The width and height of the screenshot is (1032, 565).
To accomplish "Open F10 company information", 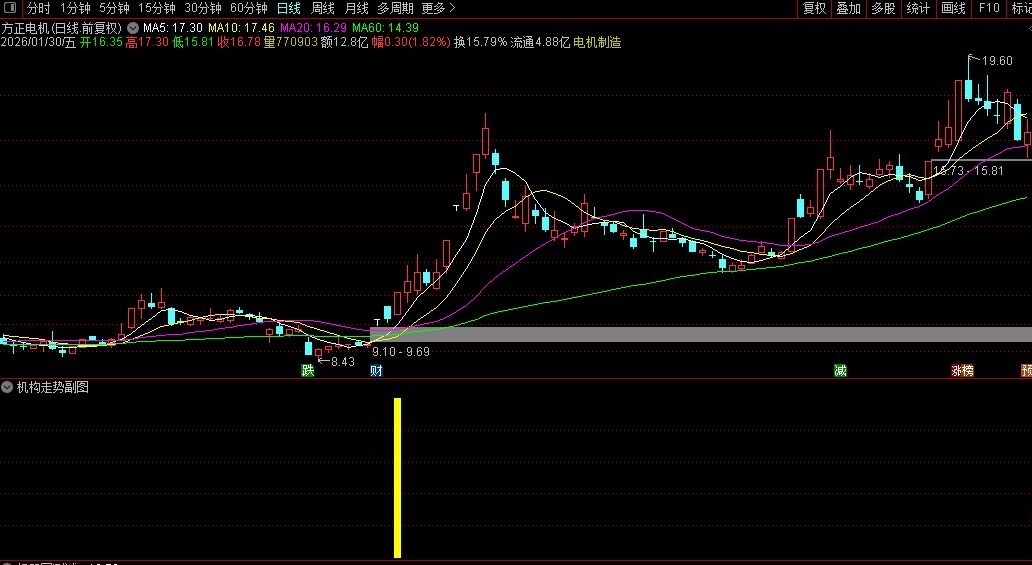I will [989, 8].
